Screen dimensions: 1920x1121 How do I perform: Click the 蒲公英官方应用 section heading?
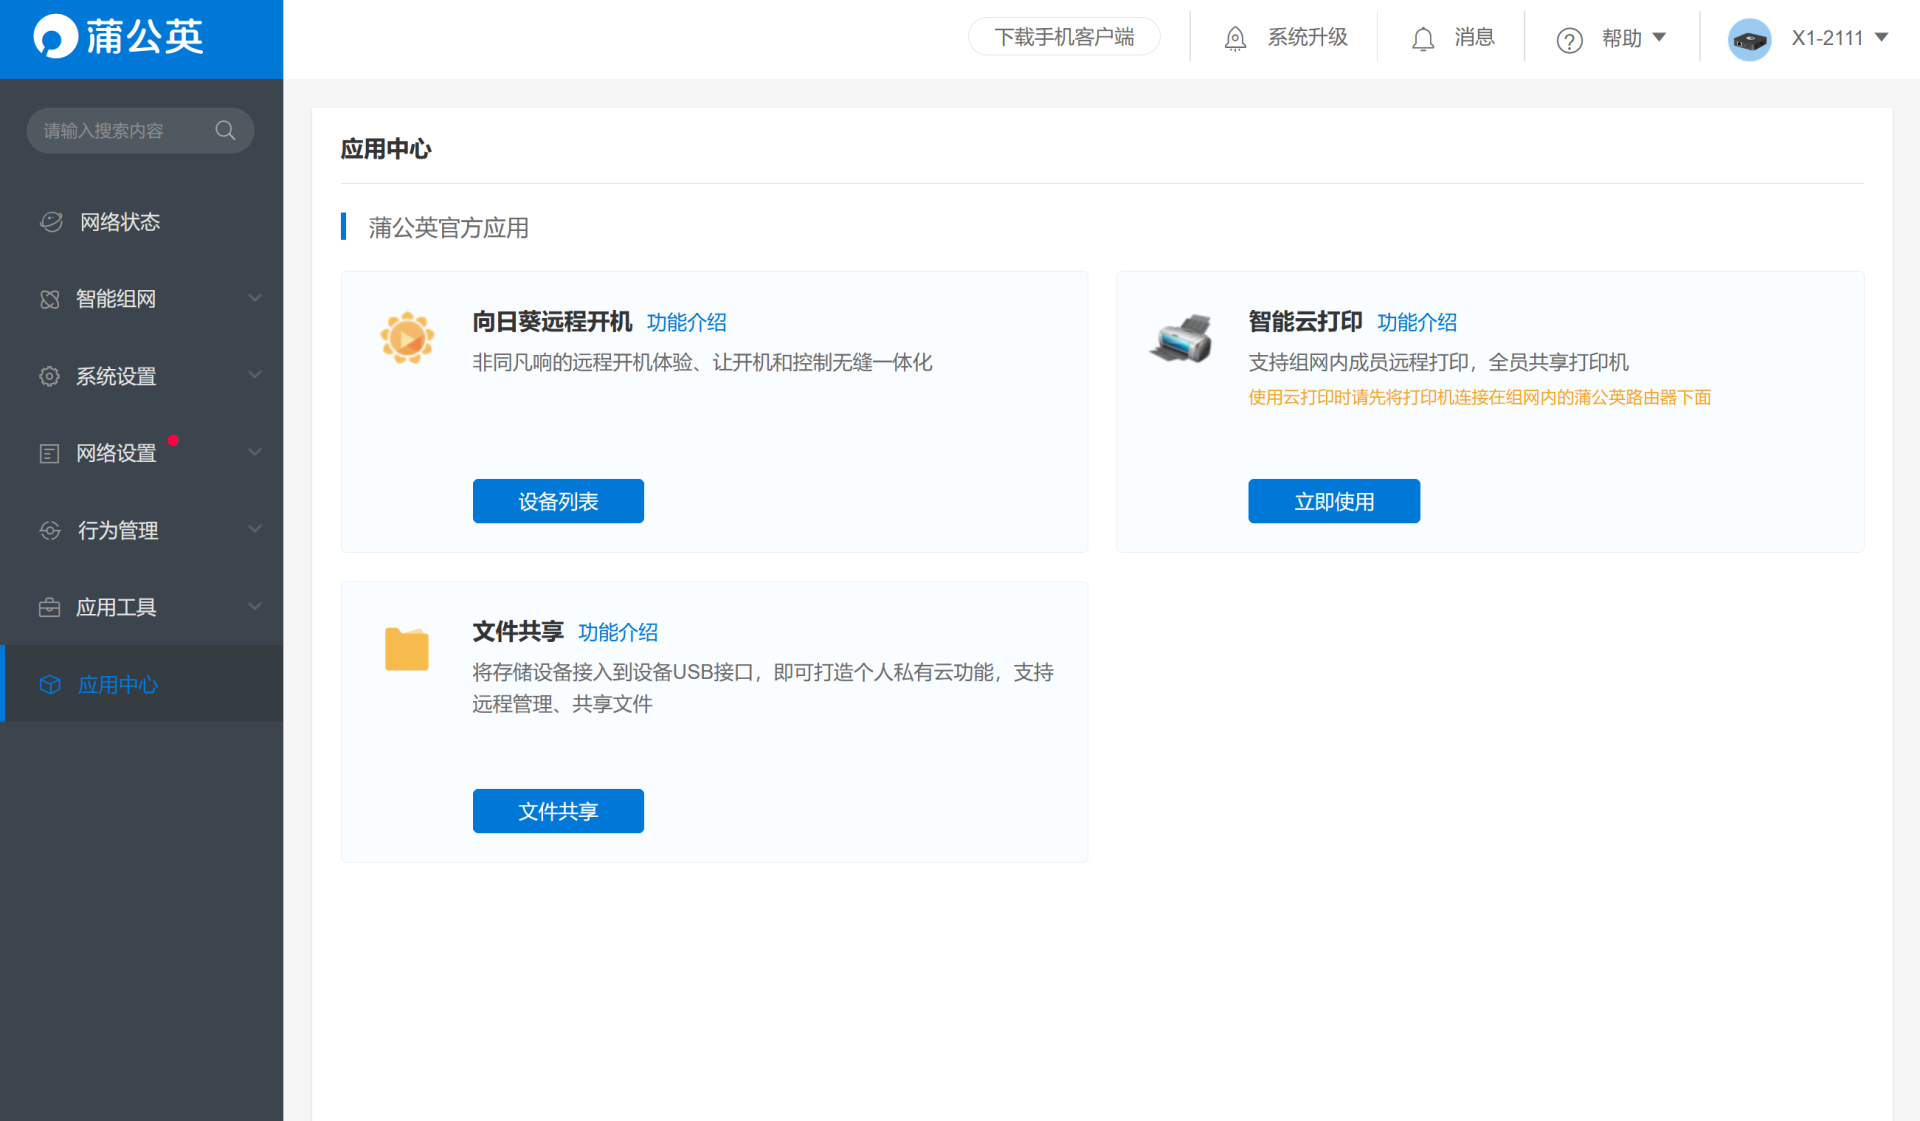(448, 228)
